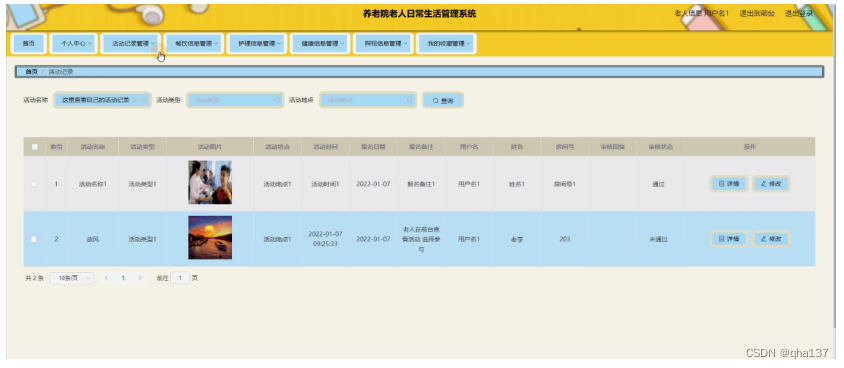Select the 老人在前台查看活动 remark cell
This screenshot has width=844, height=368.
point(421,239)
